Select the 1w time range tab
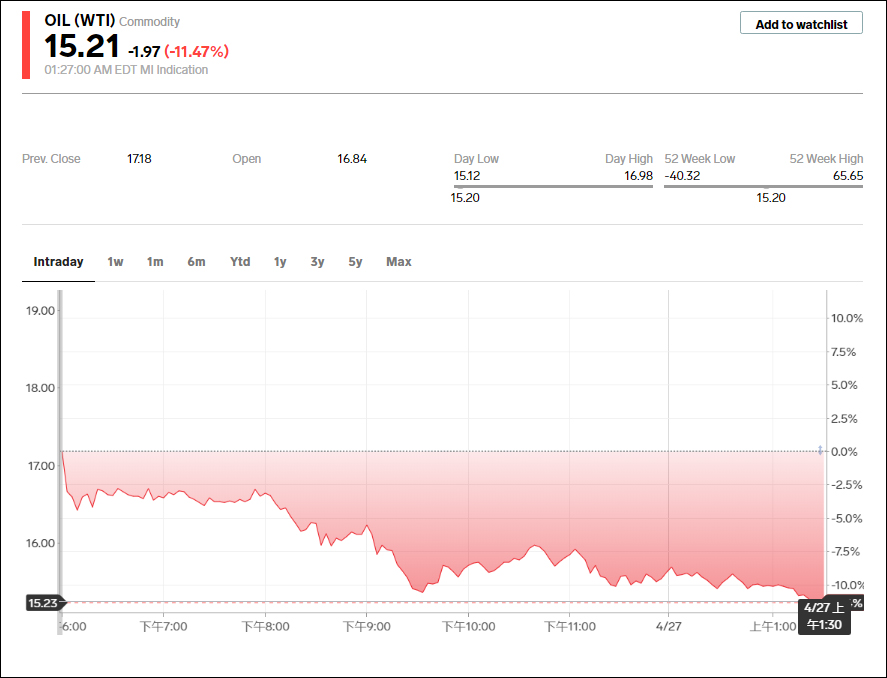 coord(116,262)
